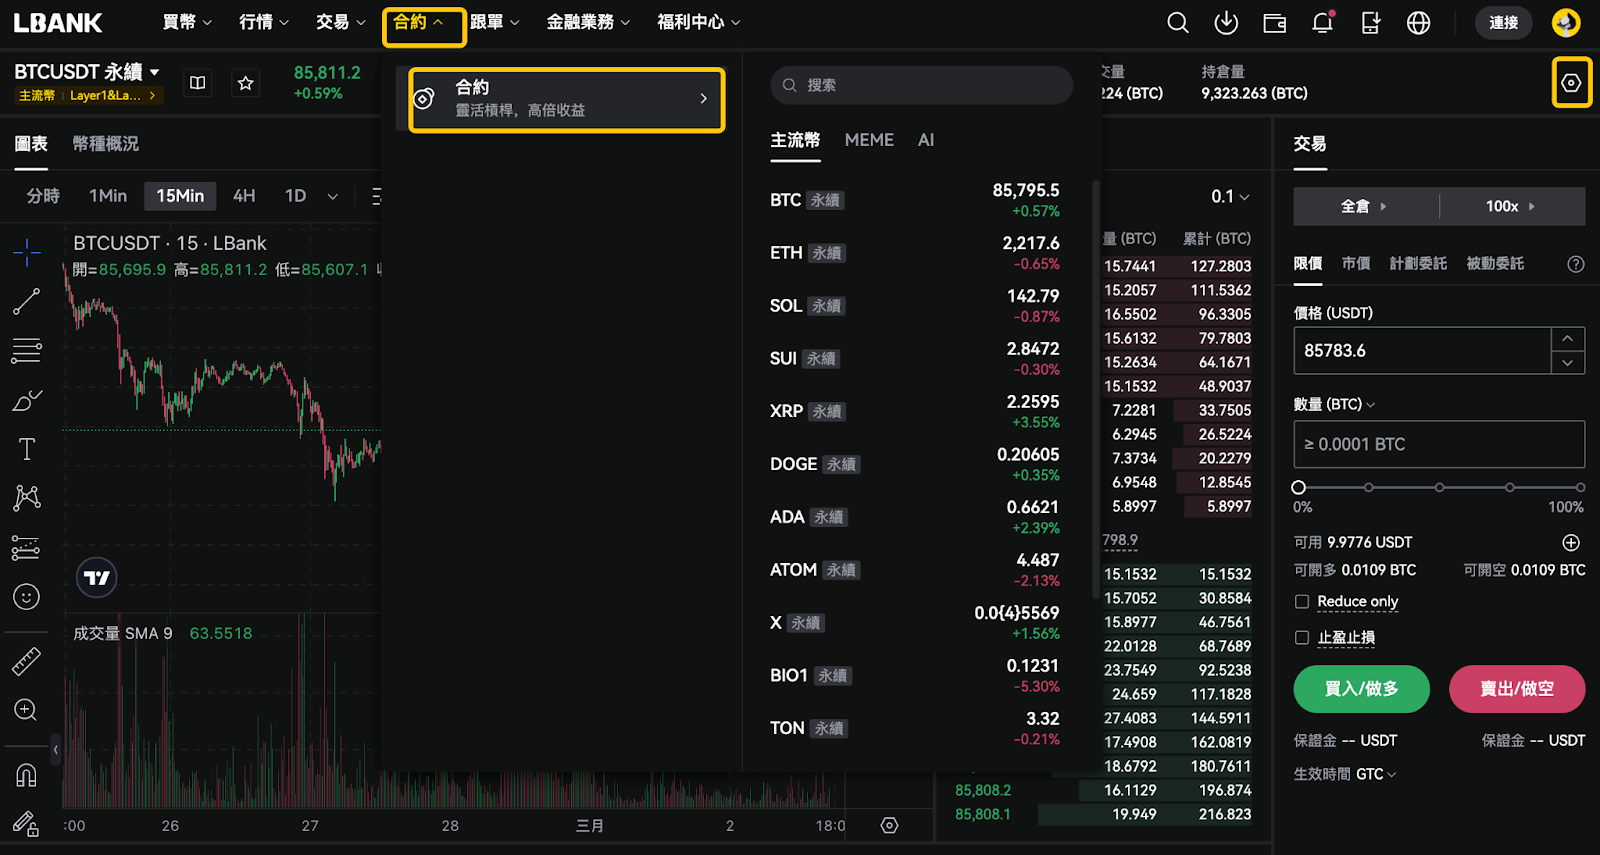The height and width of the screenshot is (855, 1600).
Task: Open chart axis settings gear icon
Action: click(x=890, y=825)
